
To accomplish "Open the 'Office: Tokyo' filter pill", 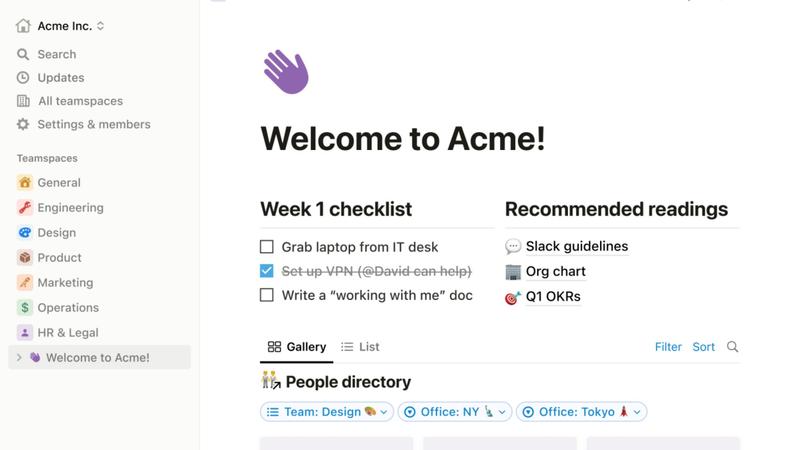I will tap(582, 412).
